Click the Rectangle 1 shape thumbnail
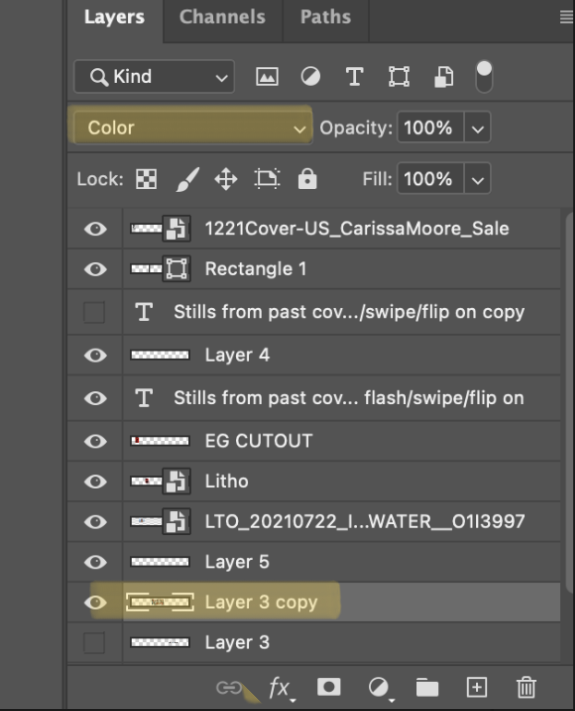575x711 pixels. click(160, 269)
